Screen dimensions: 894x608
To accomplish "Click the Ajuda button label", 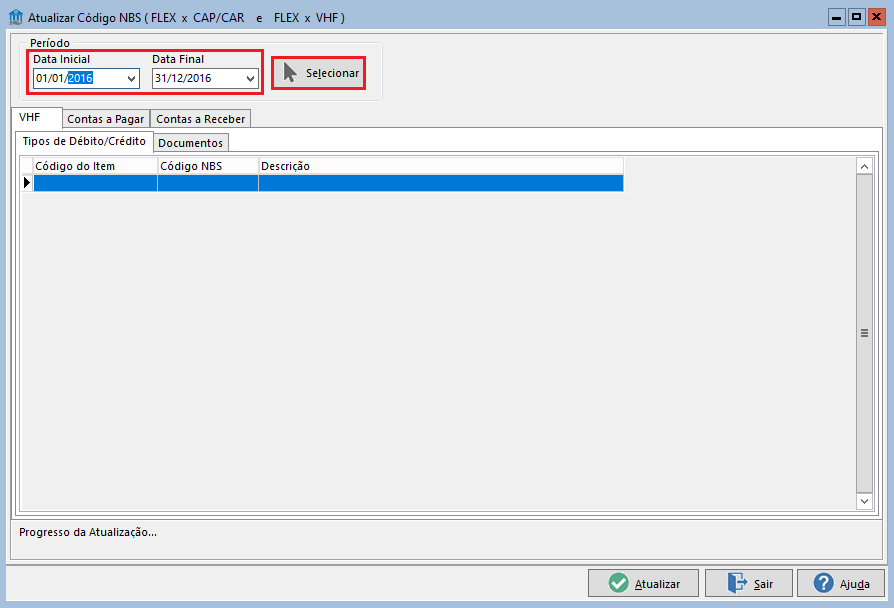I will (x=855, y=584).
